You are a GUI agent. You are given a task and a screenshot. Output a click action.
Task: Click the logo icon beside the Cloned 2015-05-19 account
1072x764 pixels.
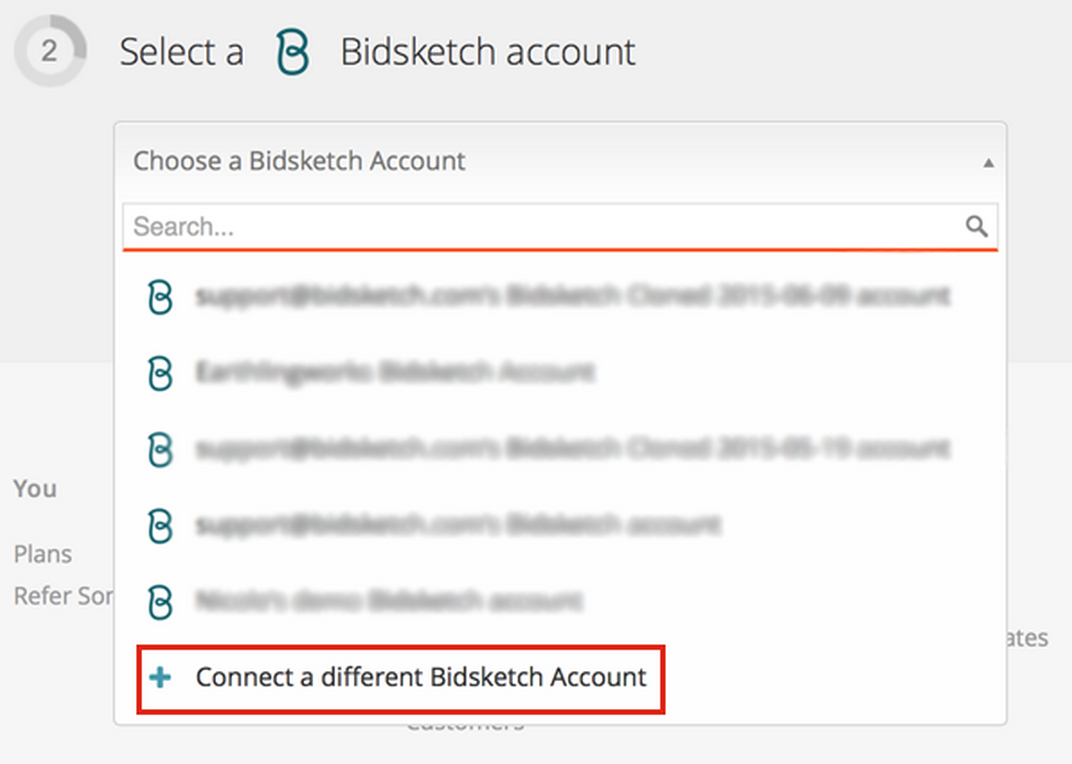tap(160, 450)
